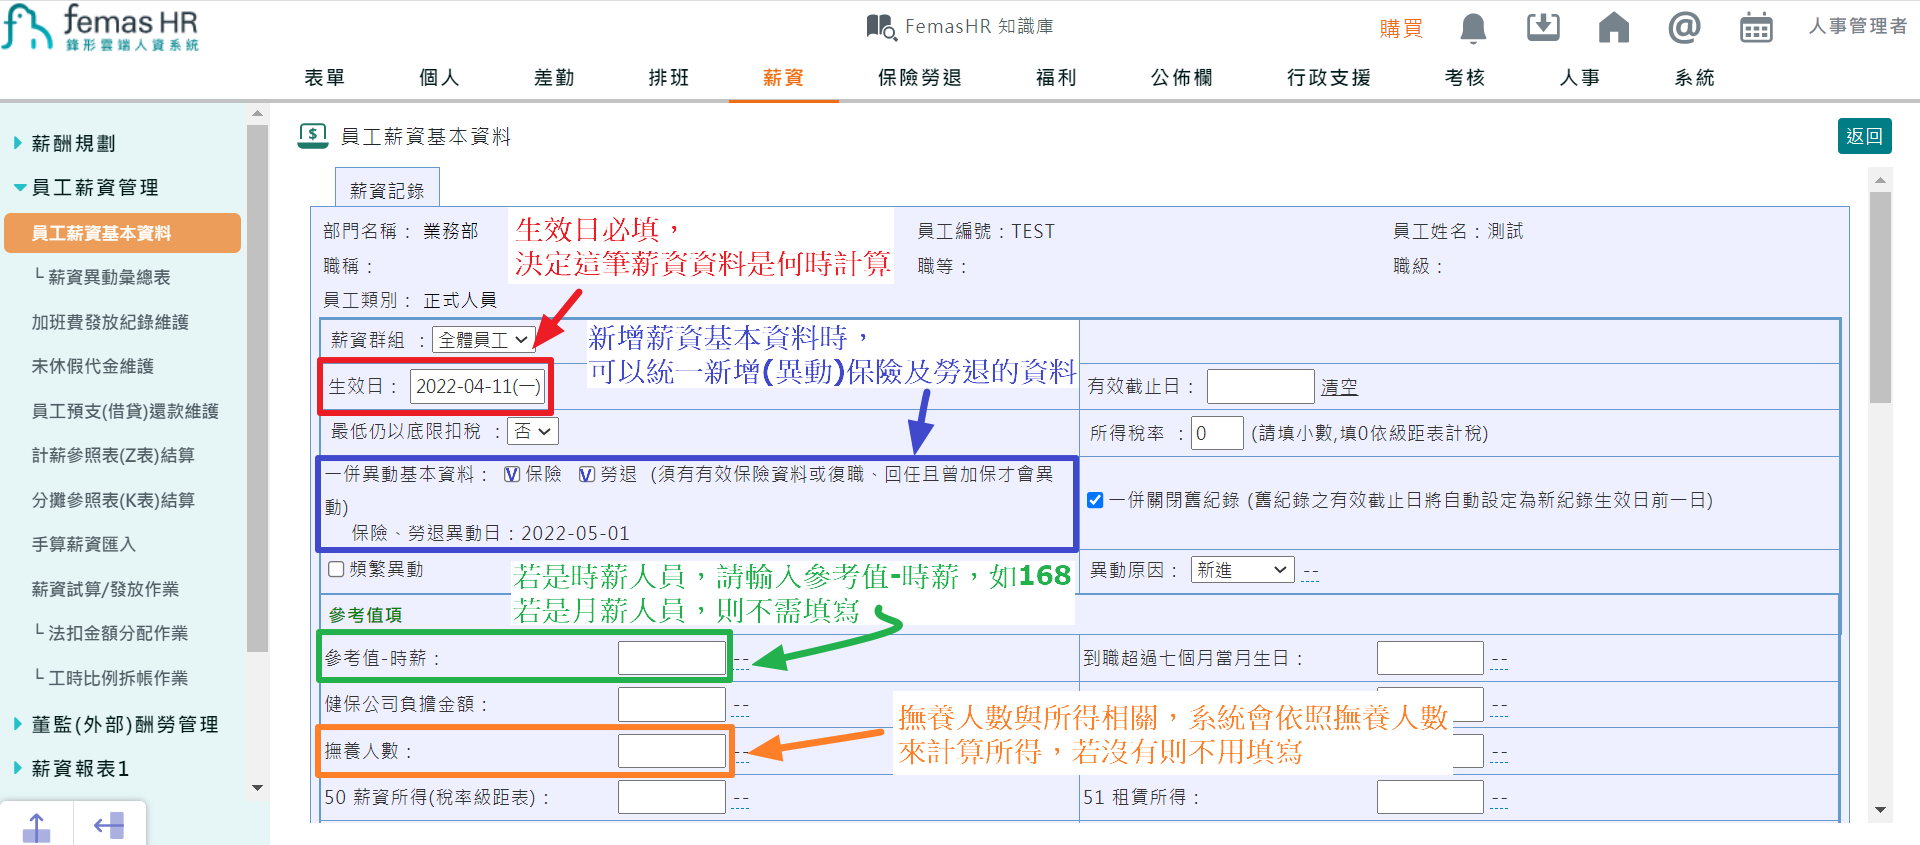The height and width of the screenshot is (845, 1920).
Task: Open 工時比例拆帳作業
Action: pos(118,678)
